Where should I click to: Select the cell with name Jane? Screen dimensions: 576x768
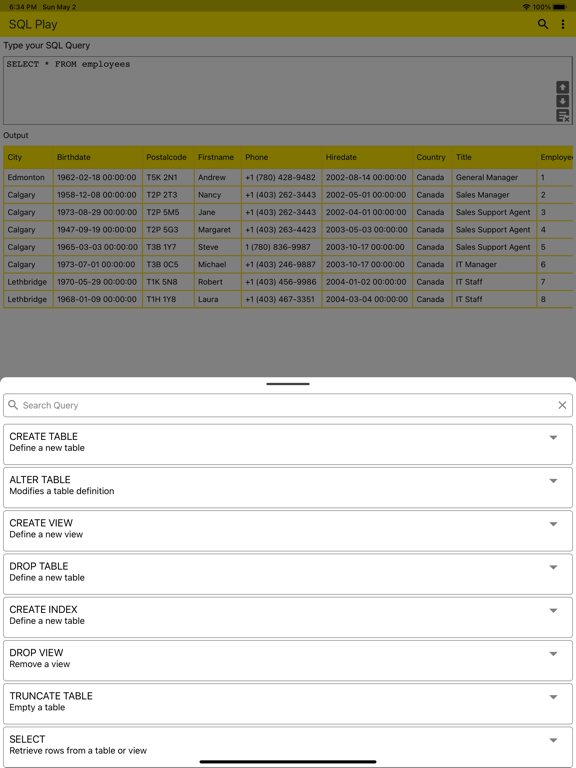(x=217, y=212)
